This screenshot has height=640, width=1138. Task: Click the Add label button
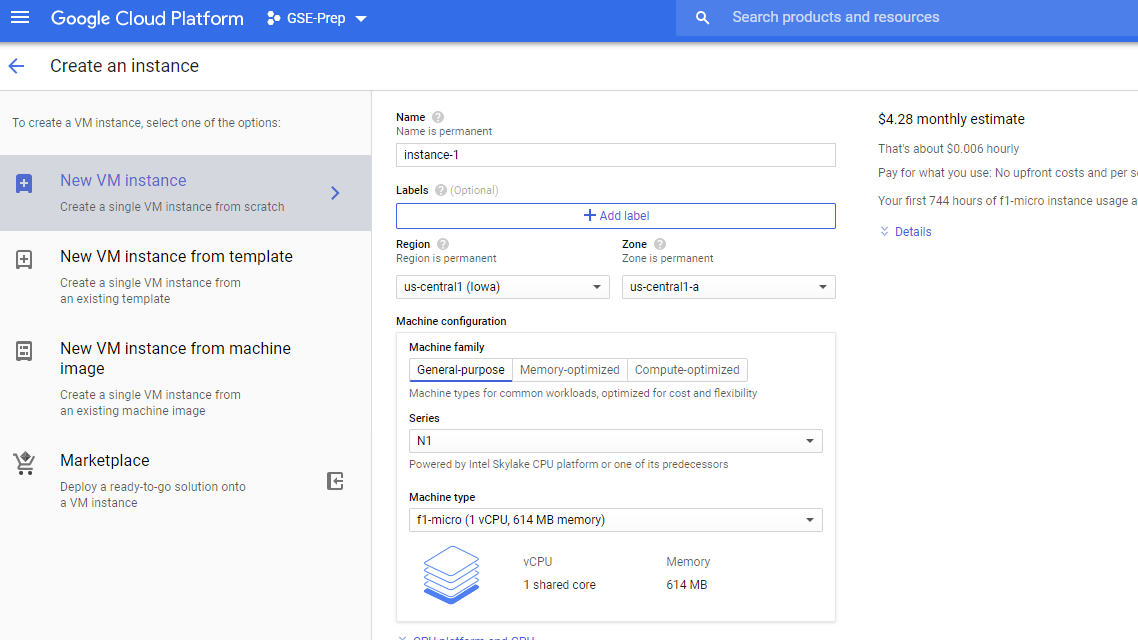tap(615, 216)
